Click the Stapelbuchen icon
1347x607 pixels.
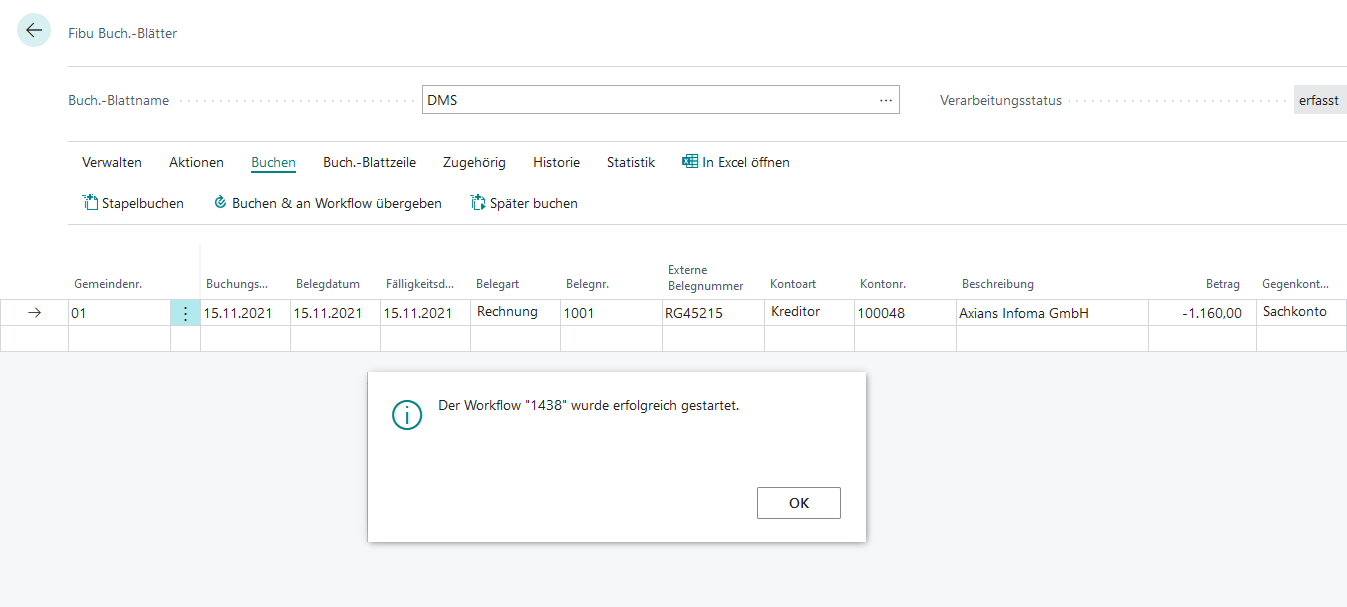(90, 203)
